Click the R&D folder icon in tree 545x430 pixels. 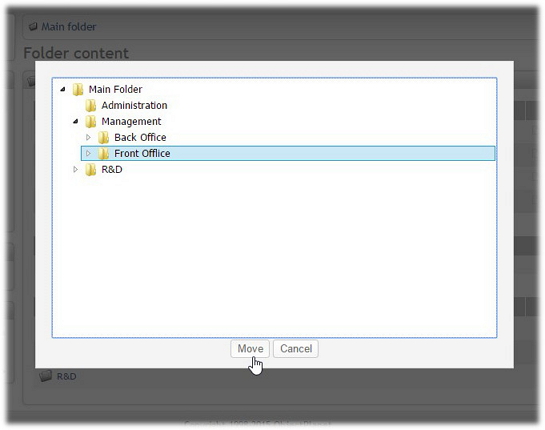coord(91,169)
